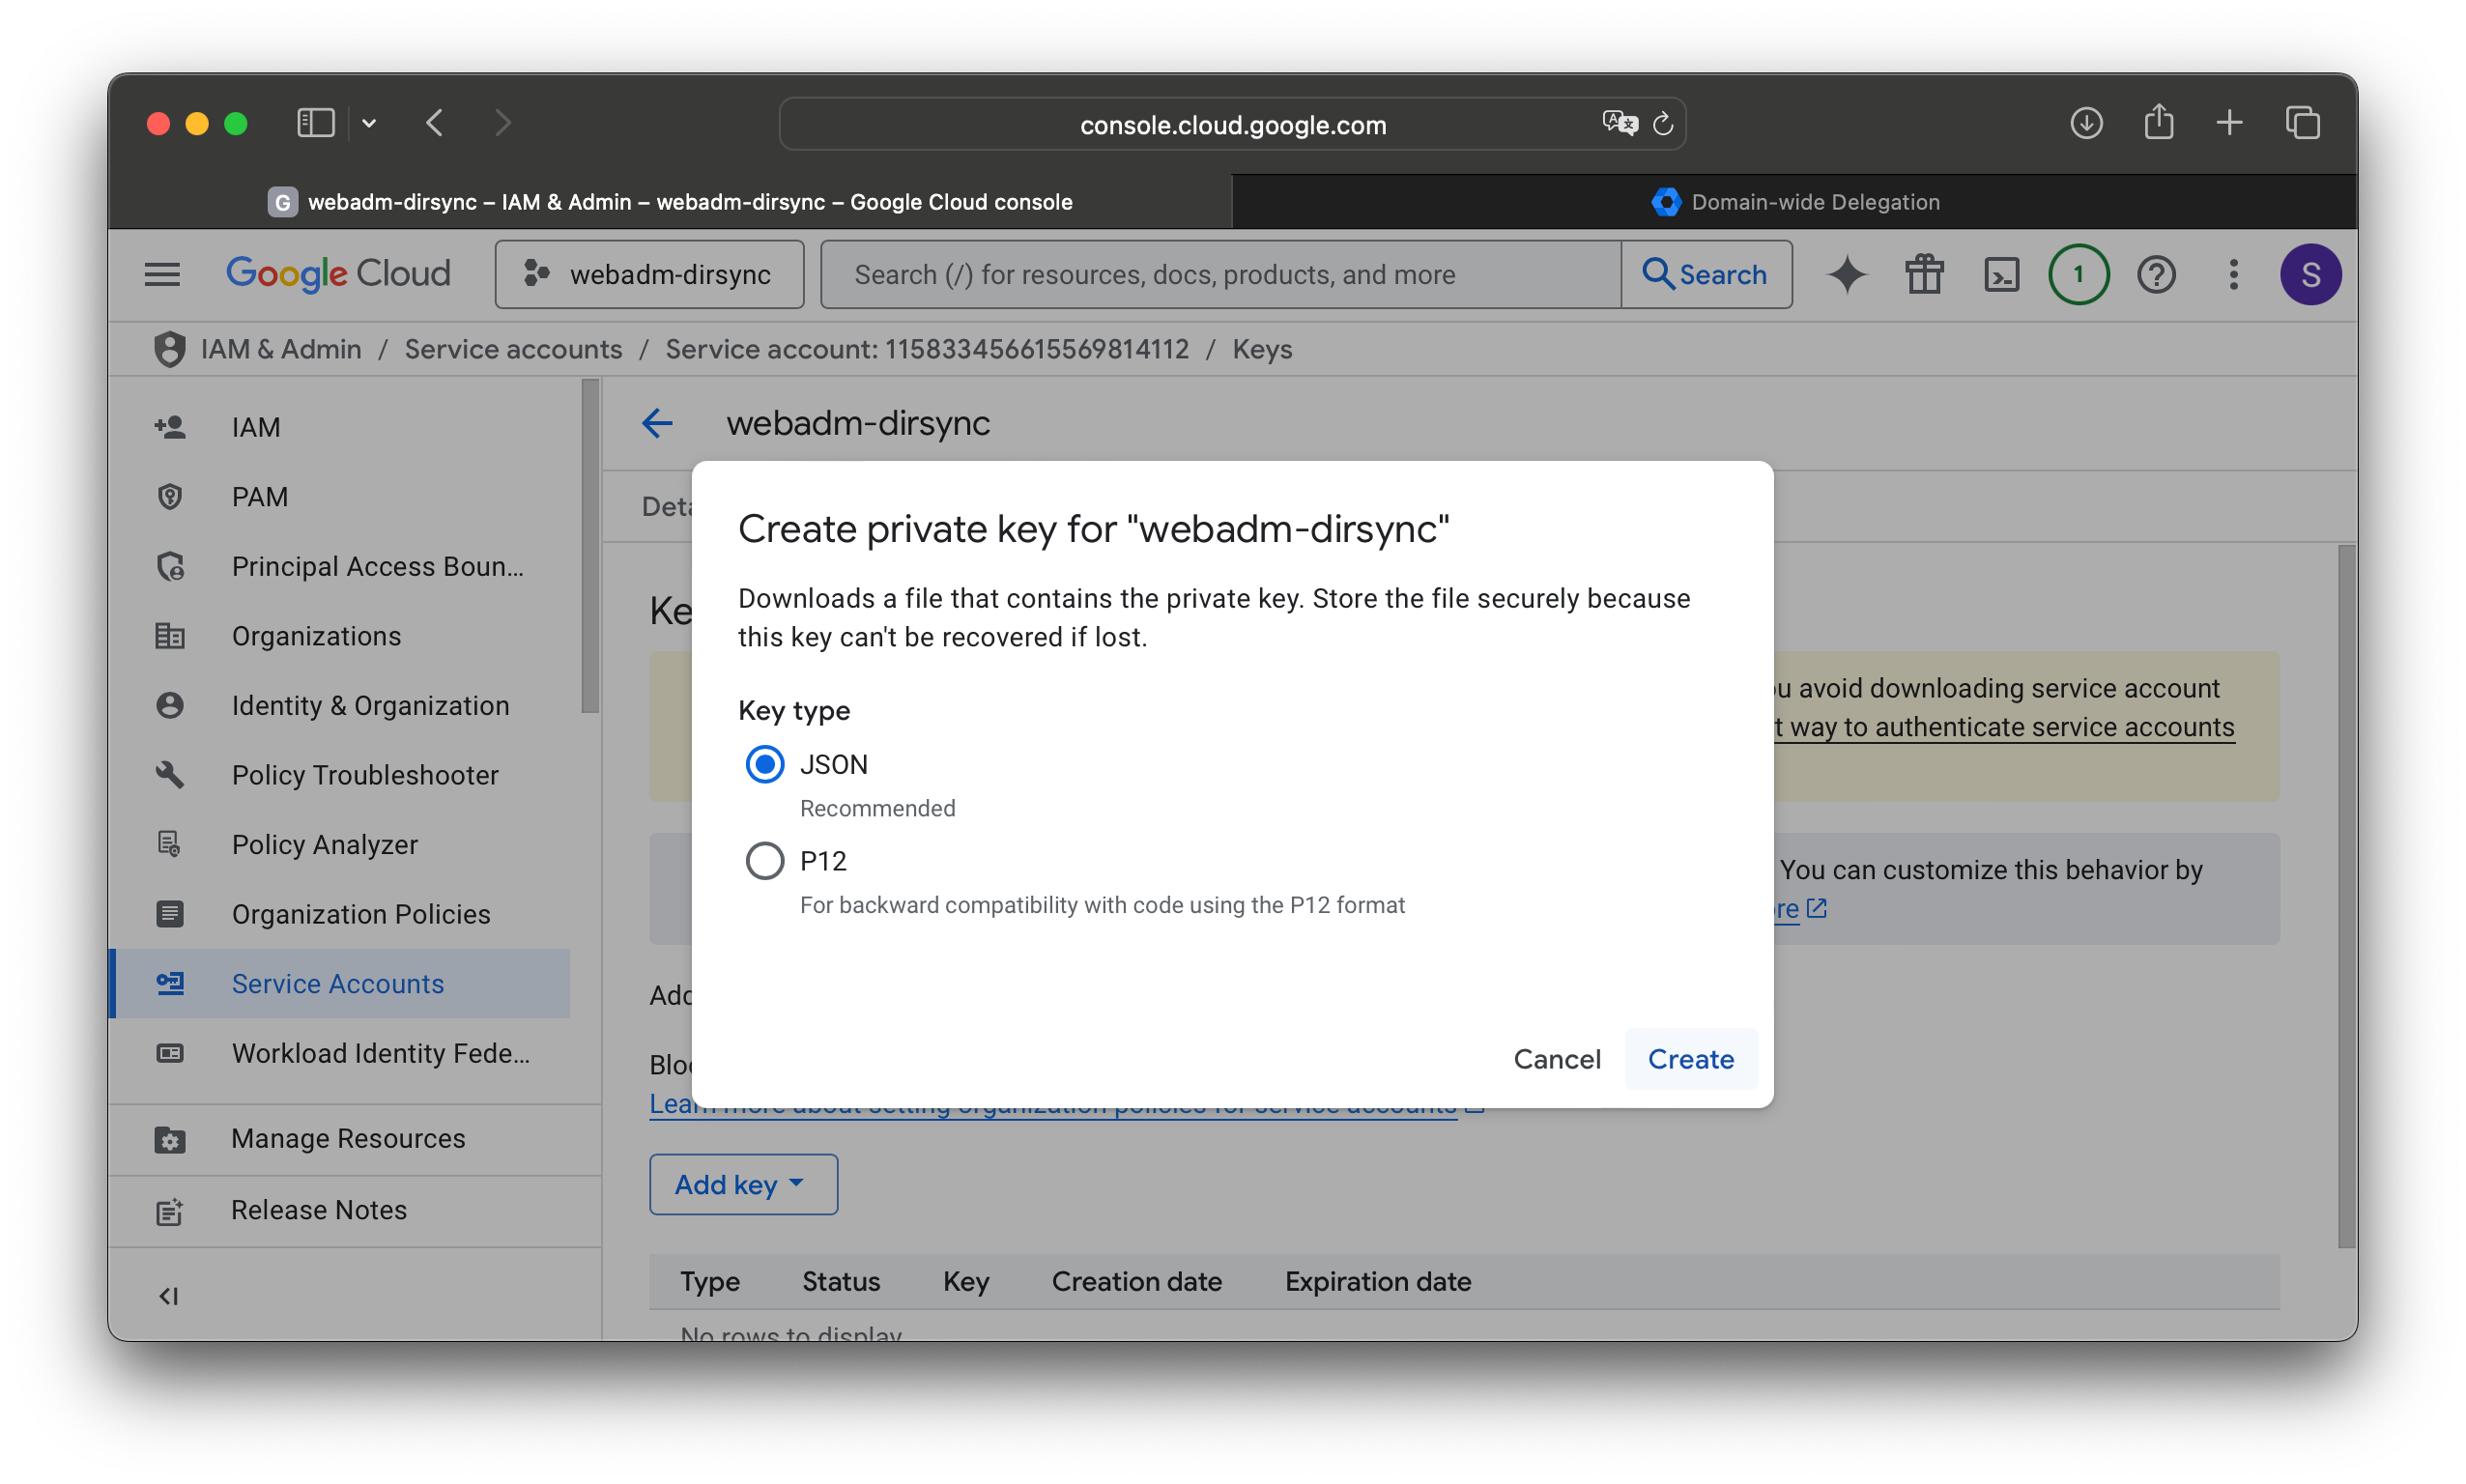Expand Safari sidebar options chevron

pos(369,123)
